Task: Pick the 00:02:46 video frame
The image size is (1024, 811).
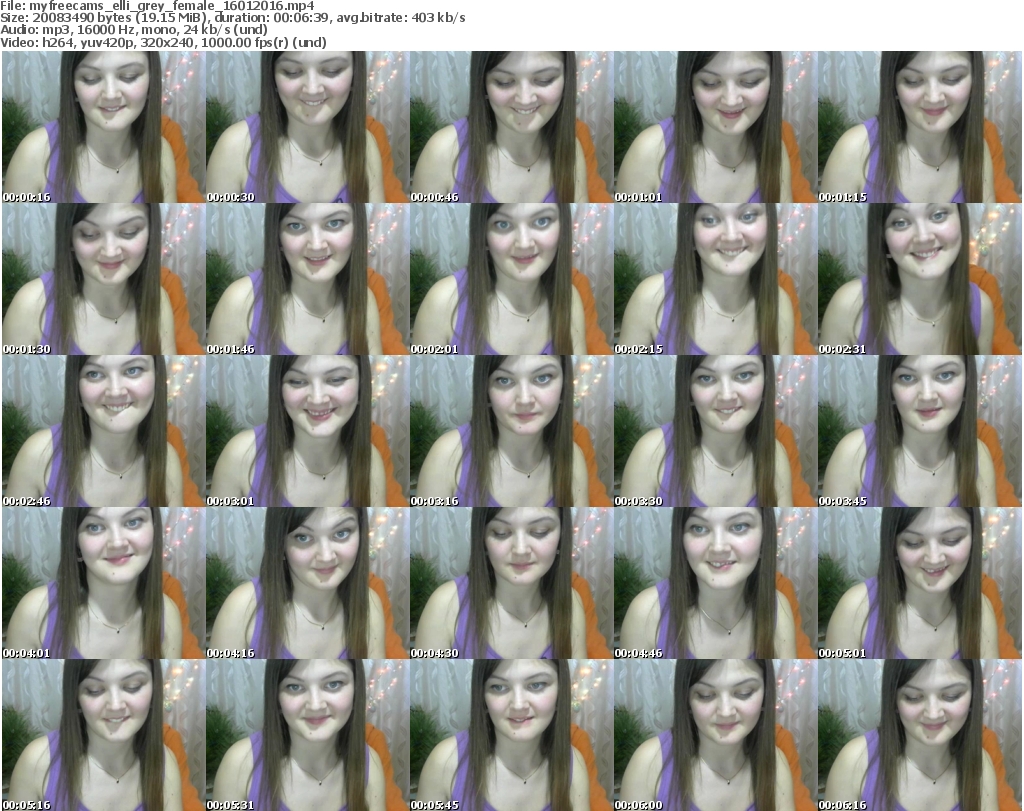Action: (104, 432)
